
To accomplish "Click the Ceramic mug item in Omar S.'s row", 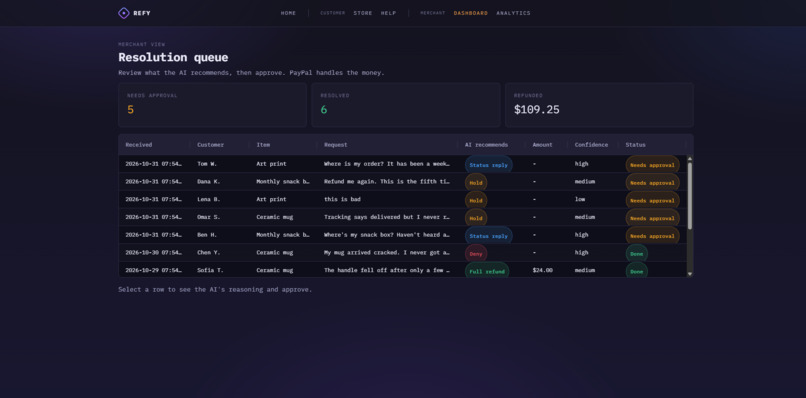I will [274, 217].
